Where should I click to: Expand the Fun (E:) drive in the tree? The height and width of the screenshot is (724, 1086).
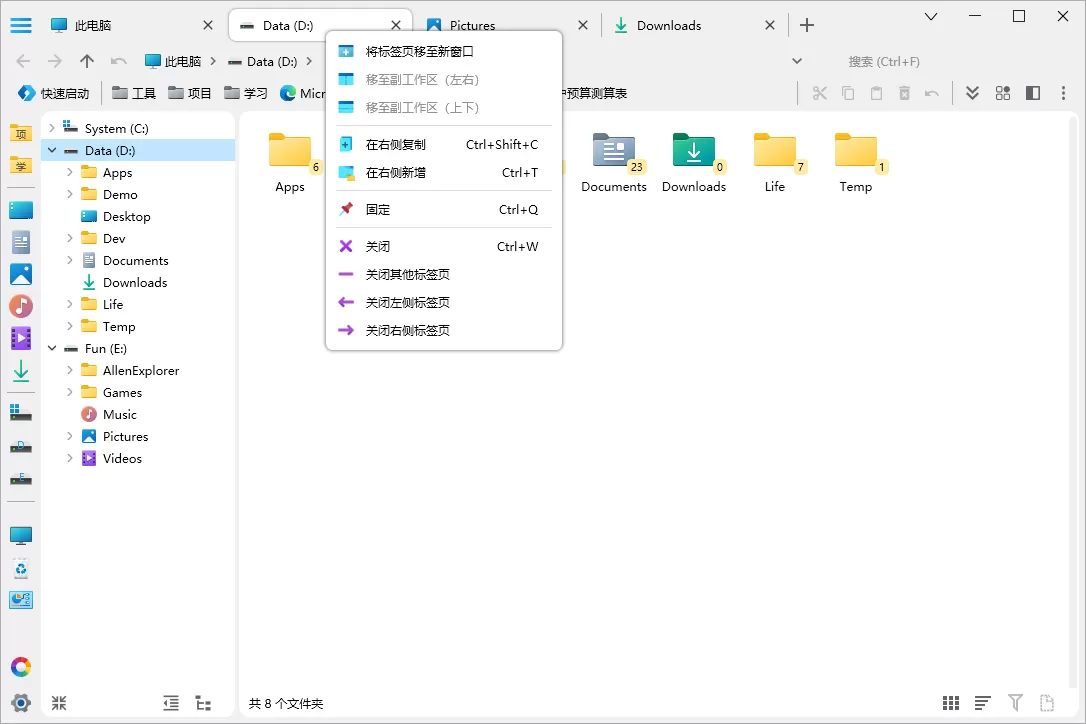click(x=52, y=348)
